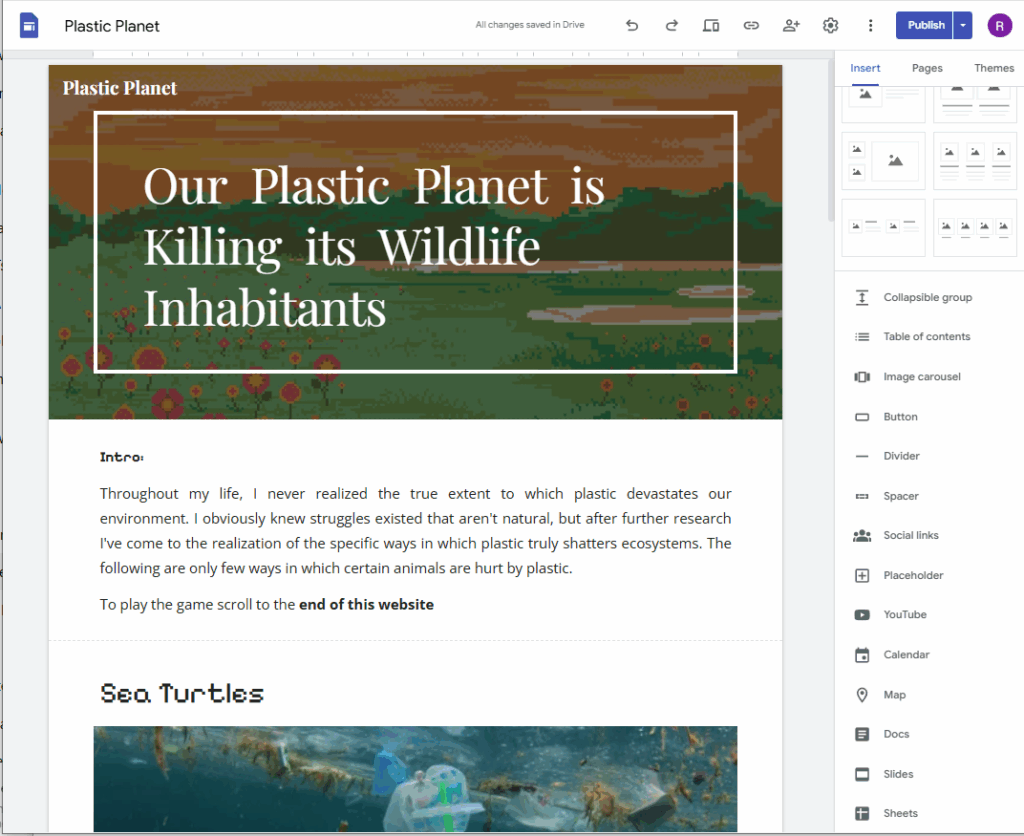Click the undo arrow icon
The image size is (1024, 836).
tap(631, 26)
